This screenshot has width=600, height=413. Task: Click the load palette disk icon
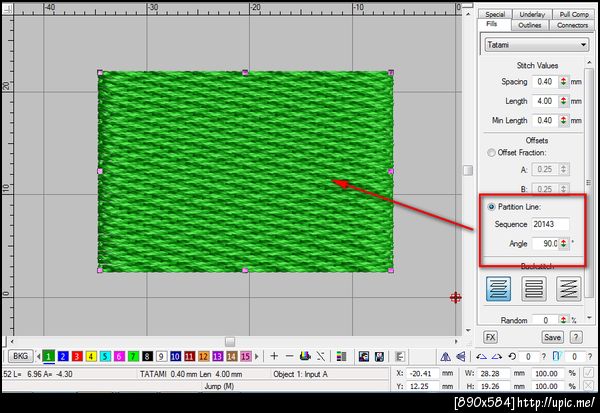(364, 356)
